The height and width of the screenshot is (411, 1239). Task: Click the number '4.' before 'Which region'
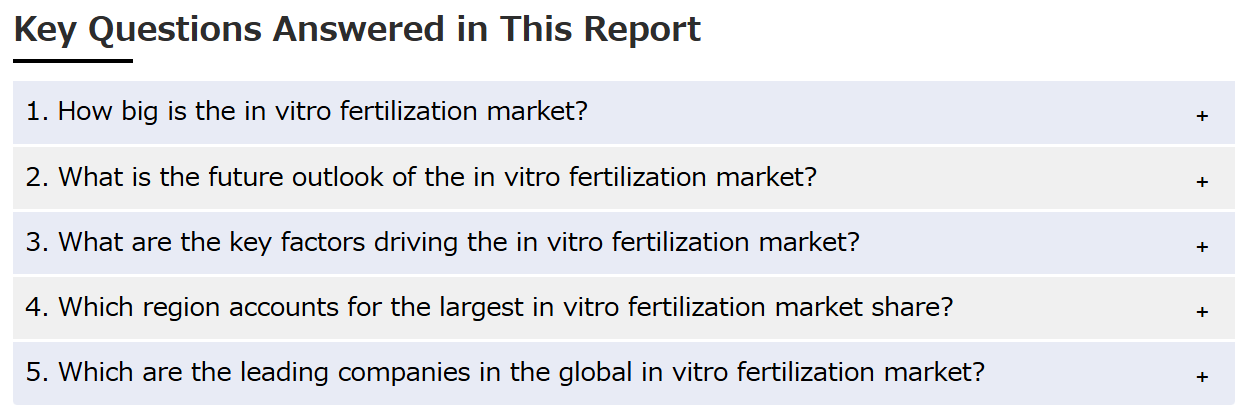pos(38,307)
